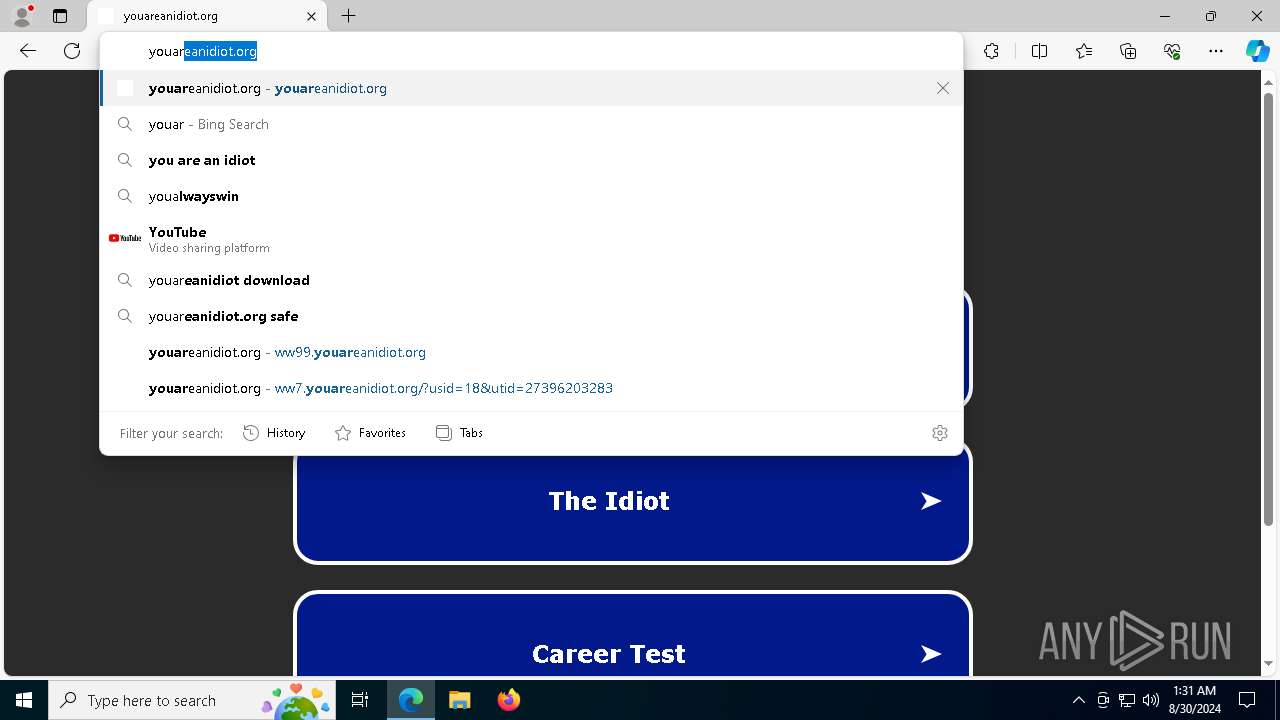Image resolution: width=1280 pixels, height=720 pixels.
Task: Open the Settings and more ellipsis
Action: (x=1216, y=51)
